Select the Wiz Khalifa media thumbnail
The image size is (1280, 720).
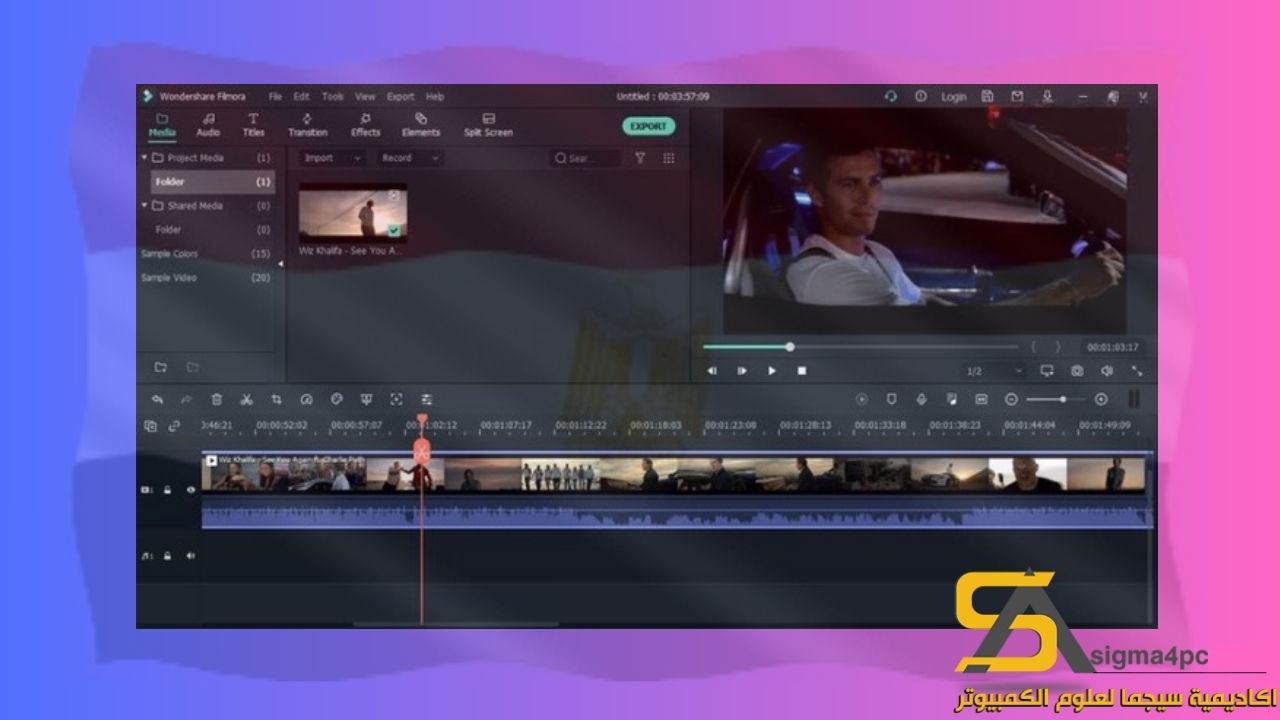[x=352, y=213]
